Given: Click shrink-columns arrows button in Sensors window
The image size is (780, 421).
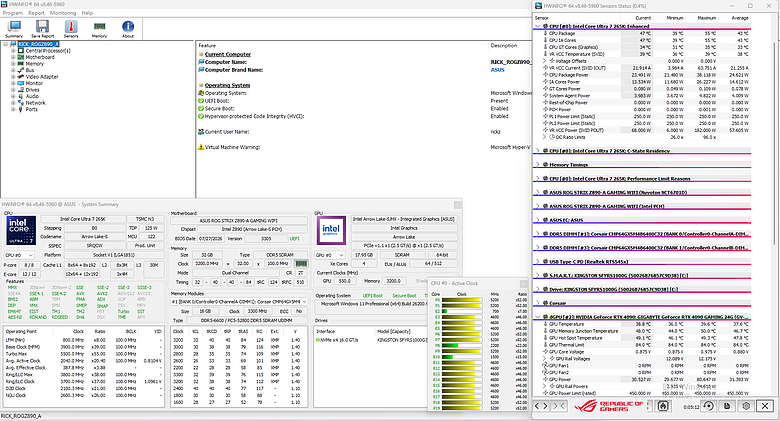Looking at the screenshot, I should (559, 406).
